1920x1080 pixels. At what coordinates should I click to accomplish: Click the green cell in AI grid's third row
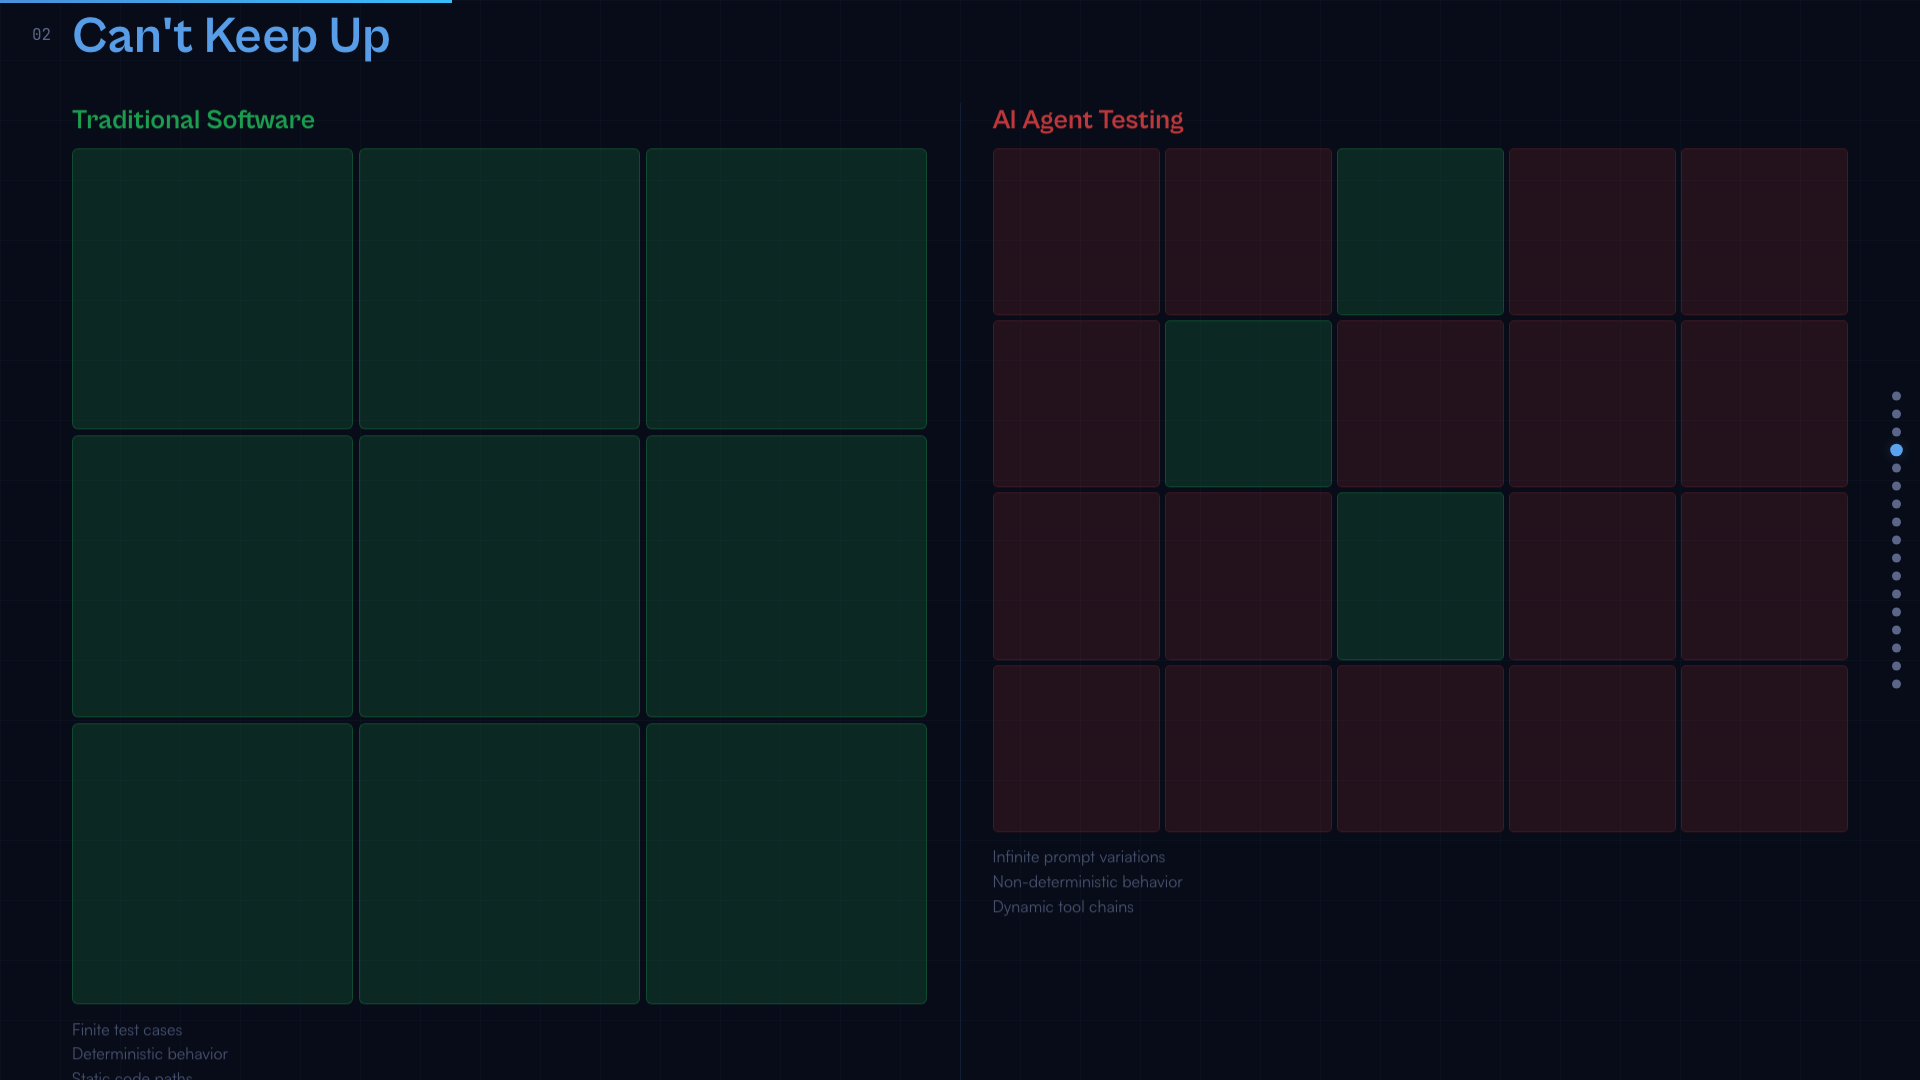pos(1420,575)
